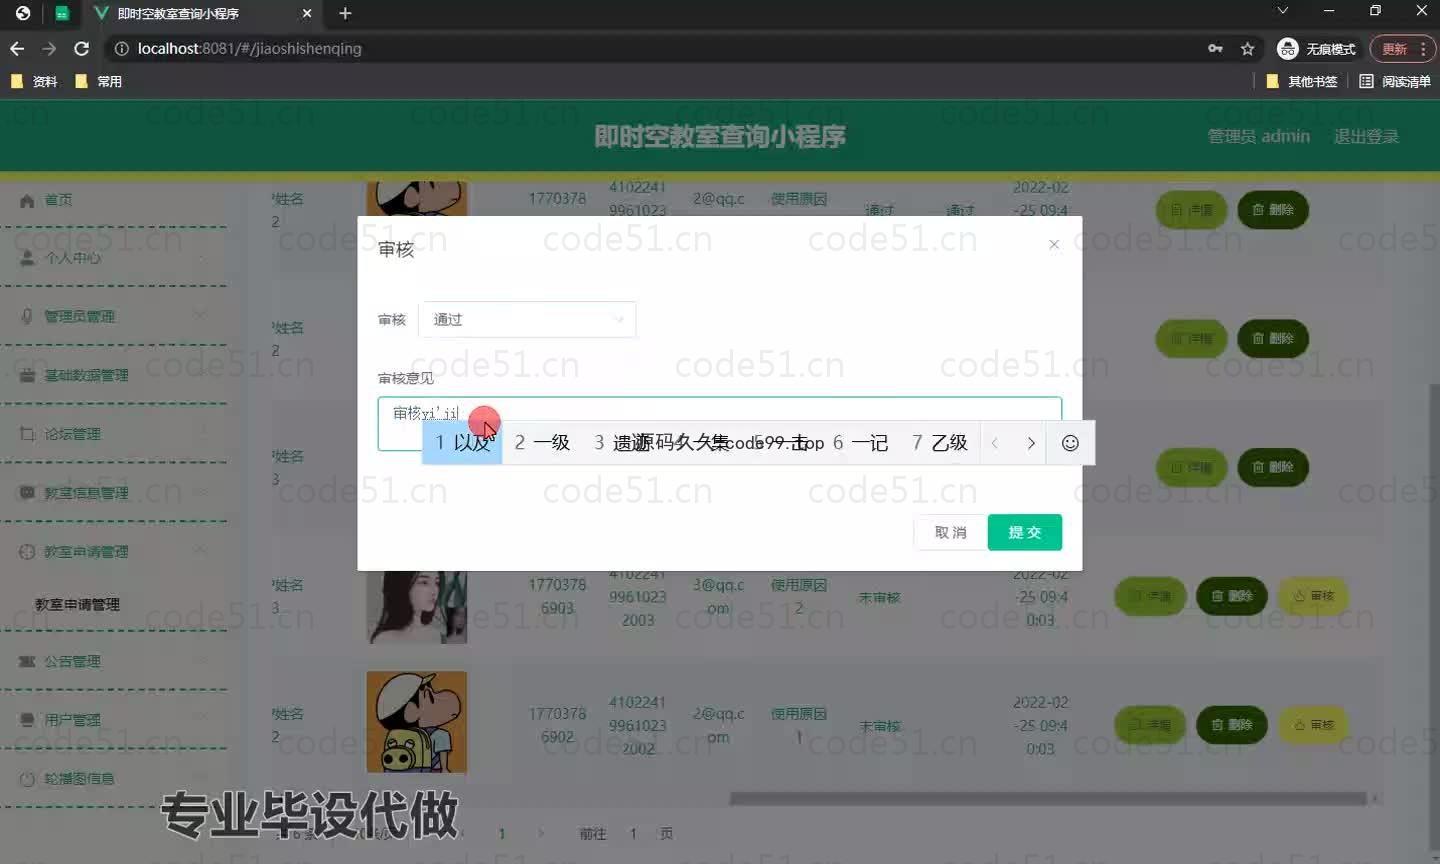Bookmark this page with the star icon
1440x864 pixels.
(x=1247, y=48)
